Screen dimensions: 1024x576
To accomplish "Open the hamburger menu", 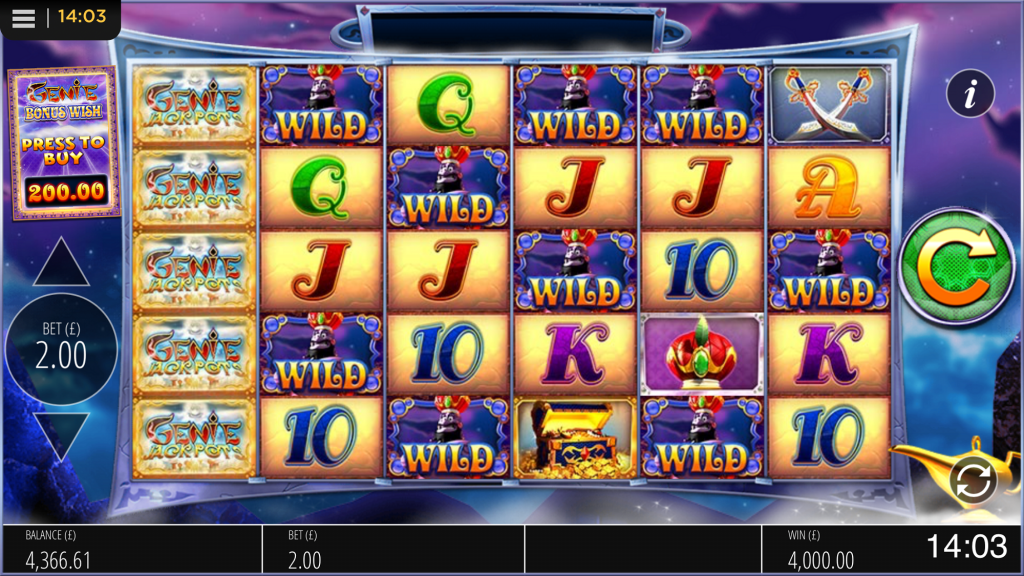I will 23,18.
